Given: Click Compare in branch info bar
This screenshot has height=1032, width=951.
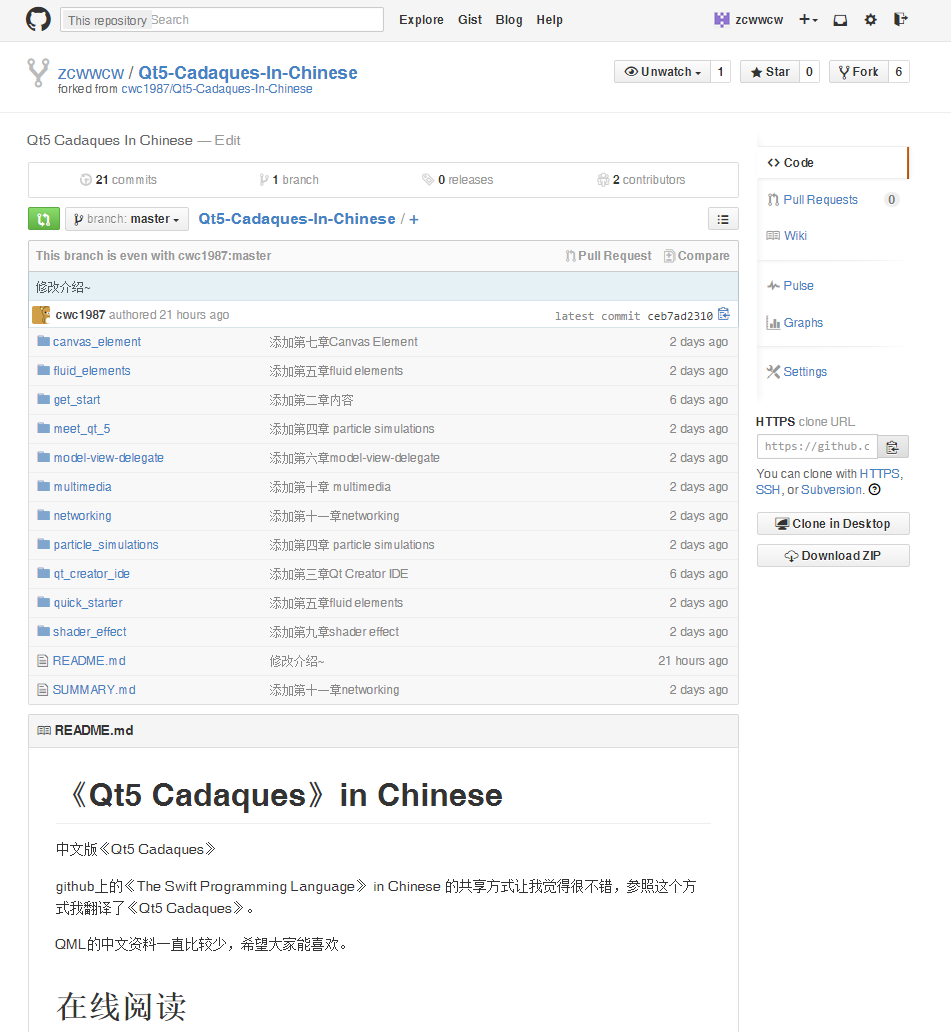Looking at the screenshot, I should point(697,256).
